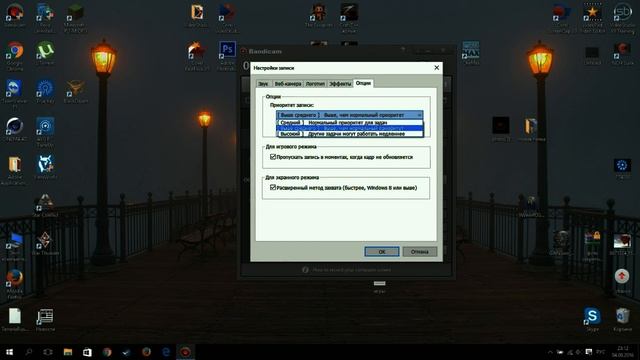Open Google Chrome desktop shortcut
This screenshot has height=360, width=640.
click(x=15, y=55)
